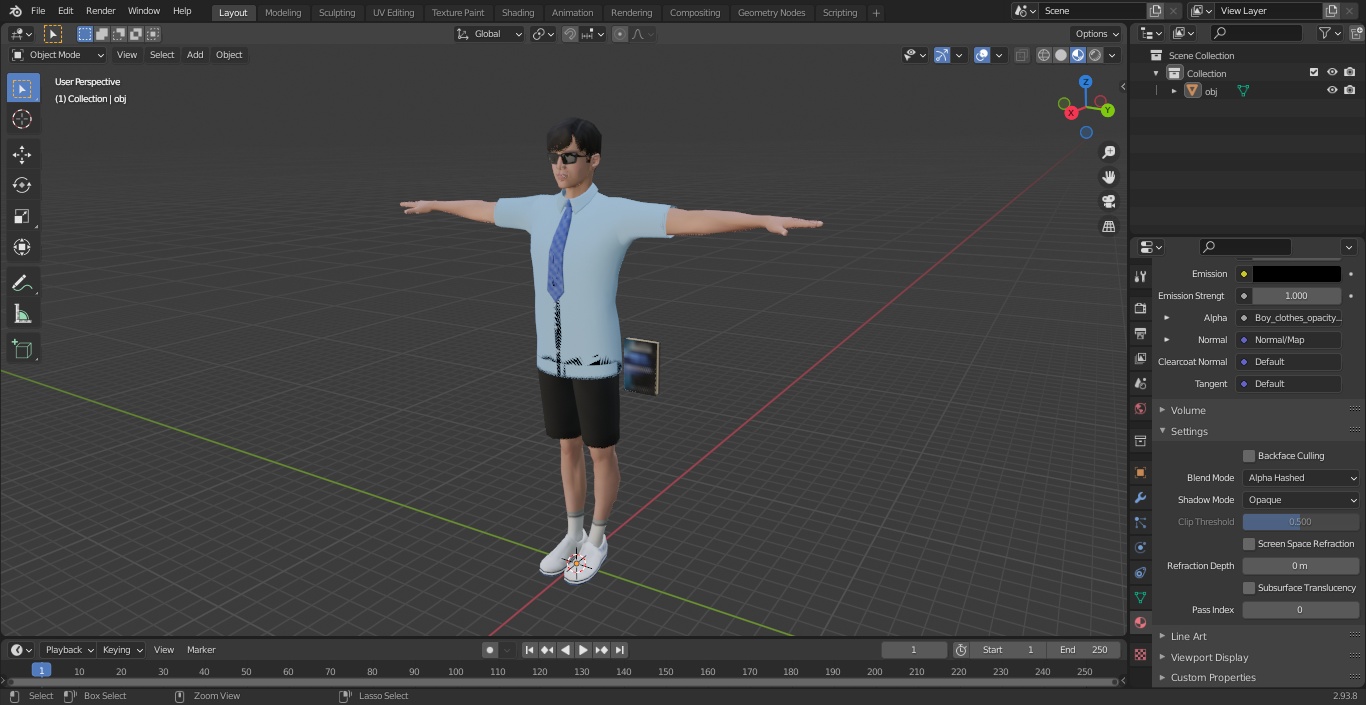Select the Move tool
Image resolution: width=1366 pixels, height=705 pixels.
pyautogui.click(x=22, y=154)
